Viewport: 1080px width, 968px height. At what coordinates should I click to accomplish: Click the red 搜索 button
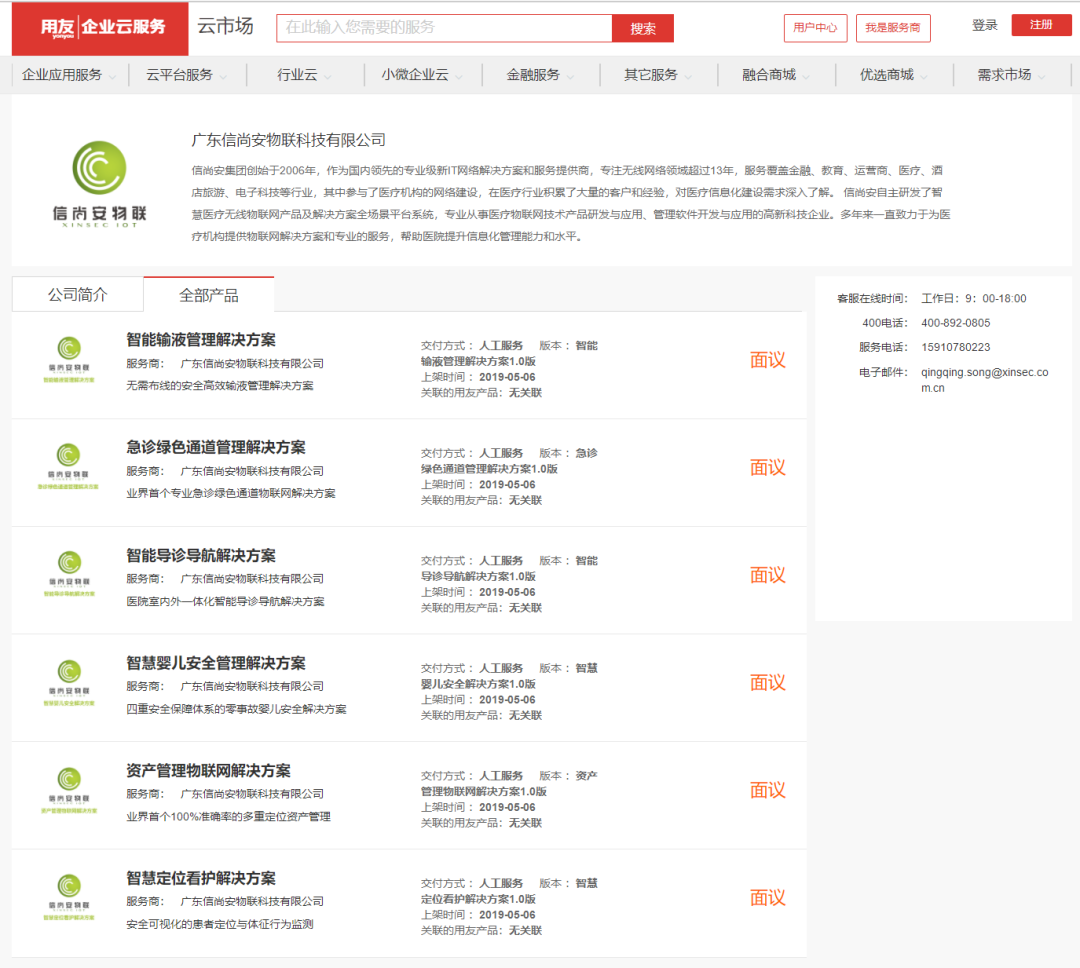point(643,28)
